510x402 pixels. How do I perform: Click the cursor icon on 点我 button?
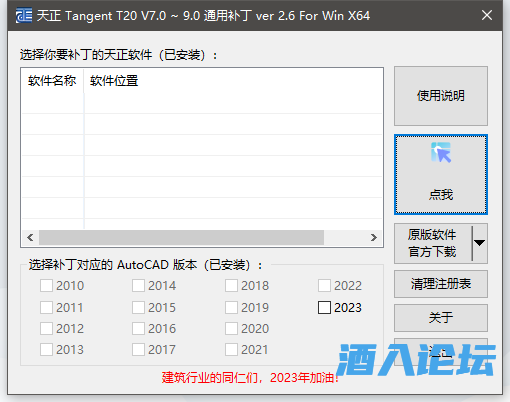pyautogui.click(x=441, y=153)
